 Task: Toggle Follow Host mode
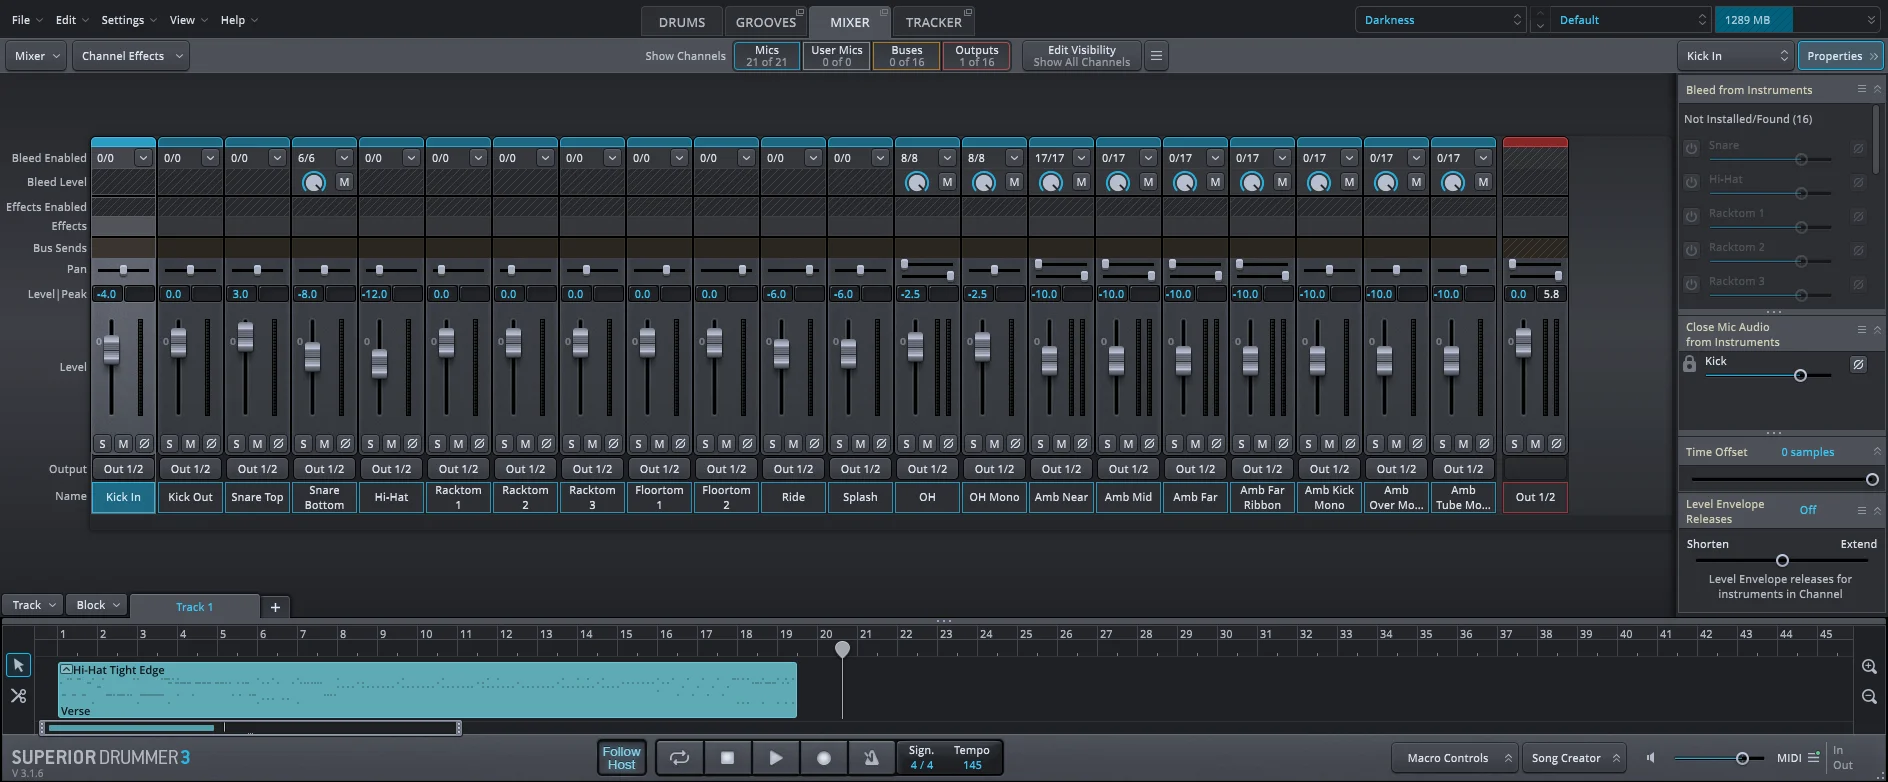pos(621,758)
